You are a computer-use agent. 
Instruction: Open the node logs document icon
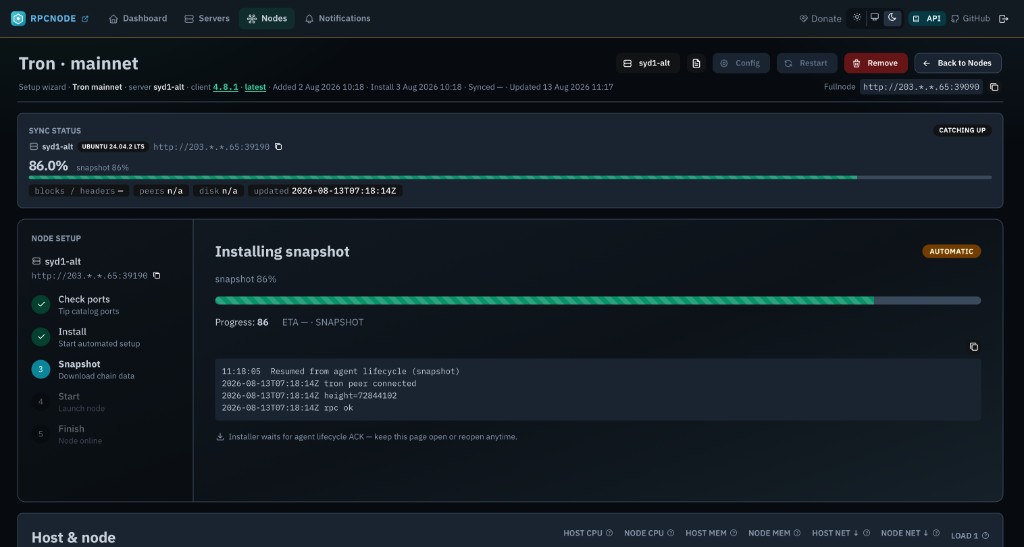[696, 63]
